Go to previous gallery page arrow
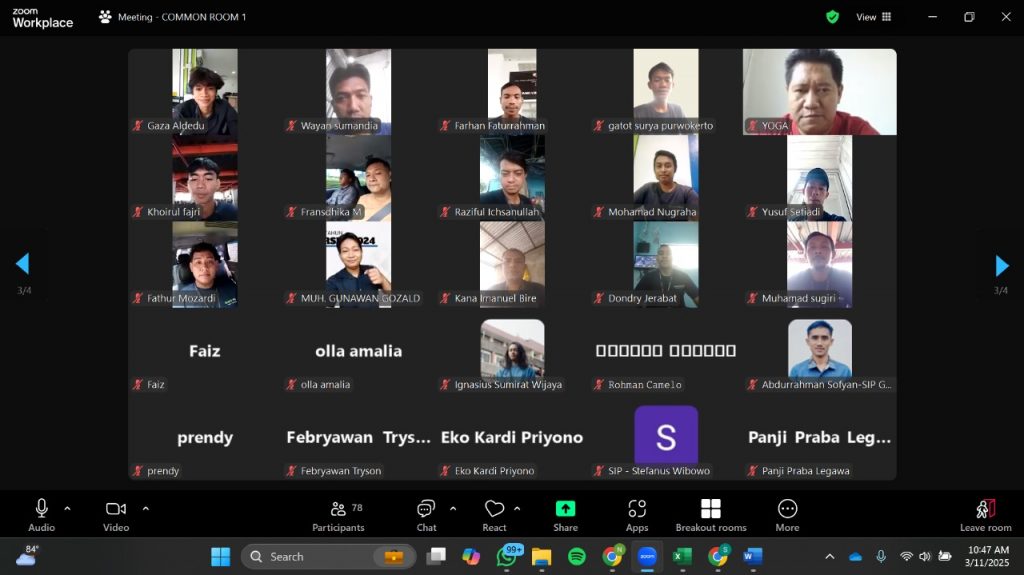The width and height of the screenshot is (1024, 575). [22, 265]
